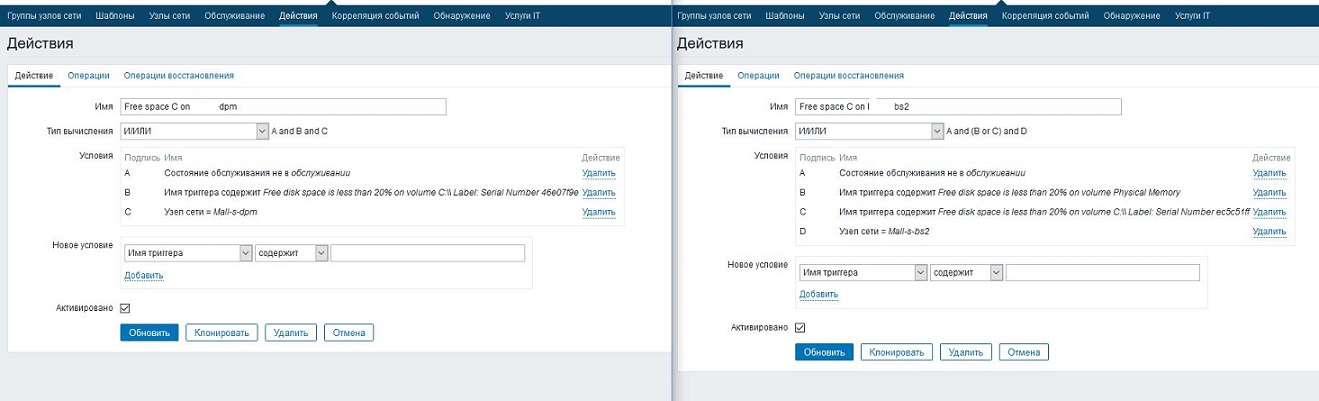Expand Имя триггера condition dropdown, right window
This screenshot has width=1319, height=401.
pyautogui.click(x=864, y=272)
